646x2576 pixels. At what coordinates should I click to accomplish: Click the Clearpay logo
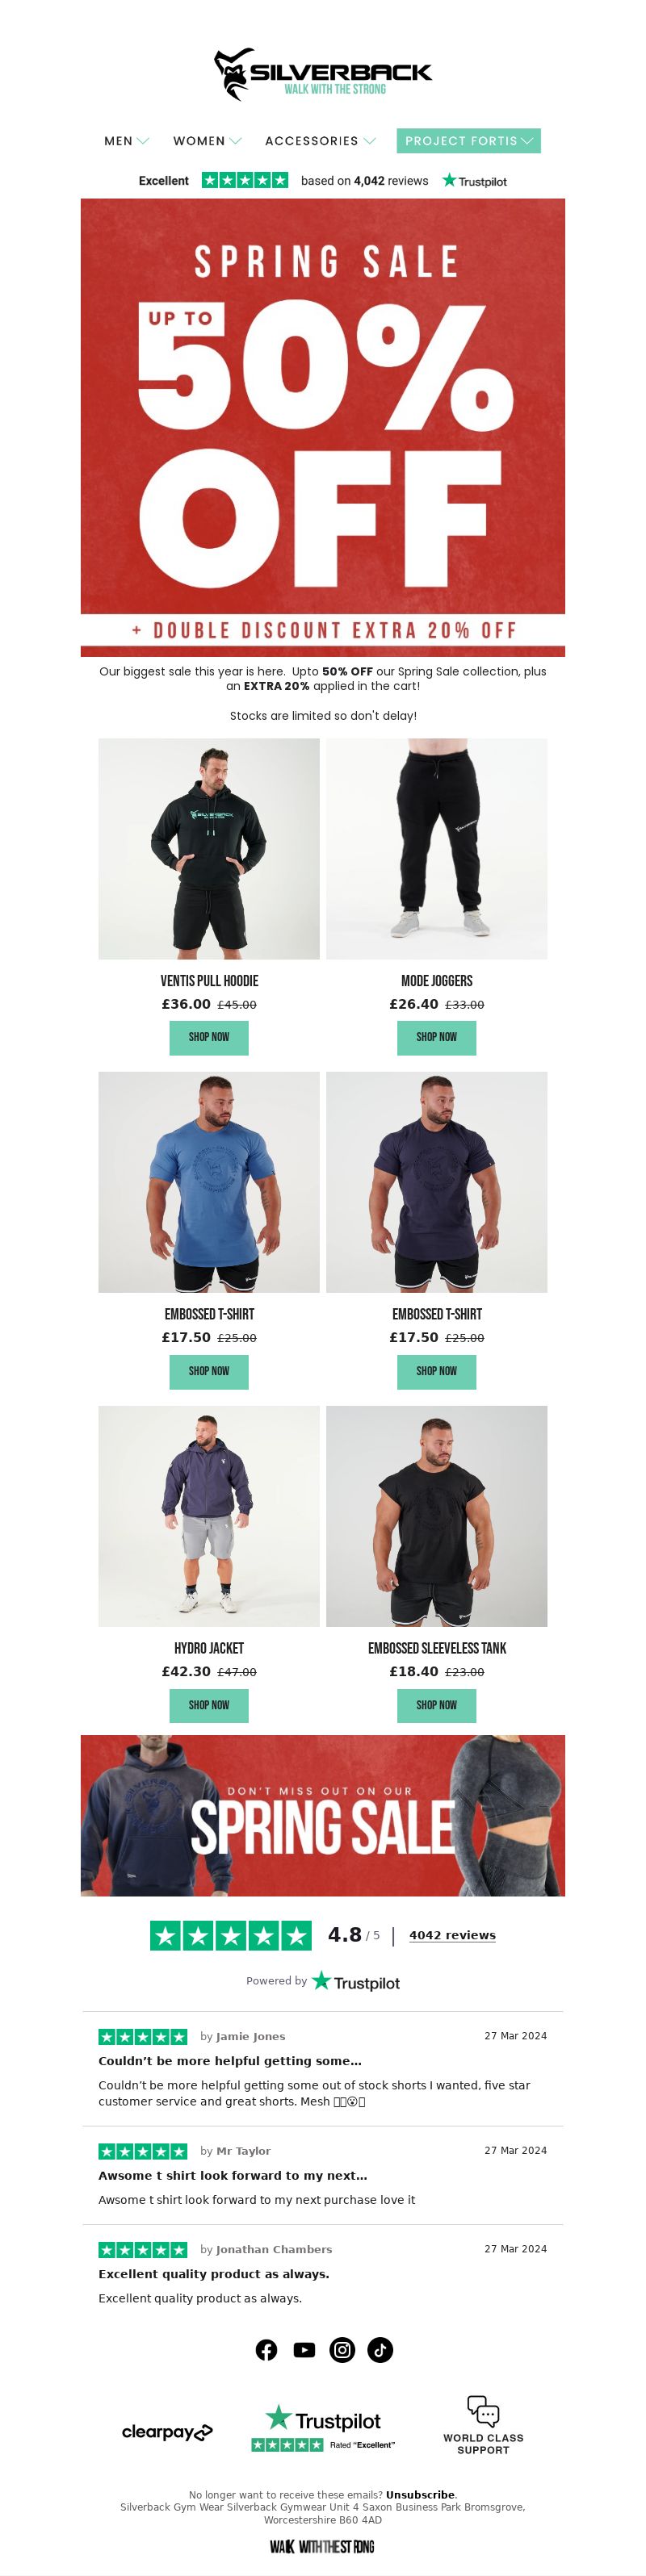[167, 2432]
